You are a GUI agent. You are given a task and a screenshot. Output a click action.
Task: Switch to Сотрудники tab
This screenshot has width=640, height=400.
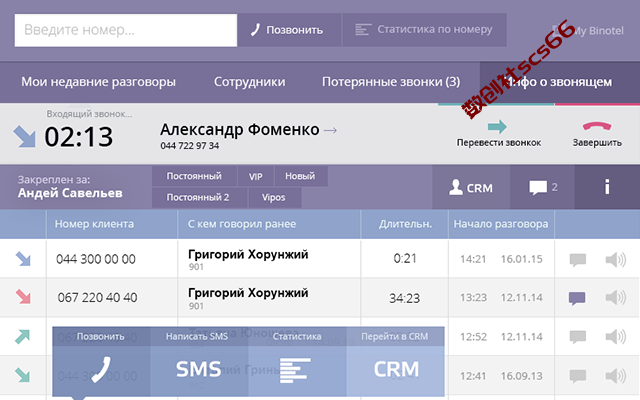[250, 82]
